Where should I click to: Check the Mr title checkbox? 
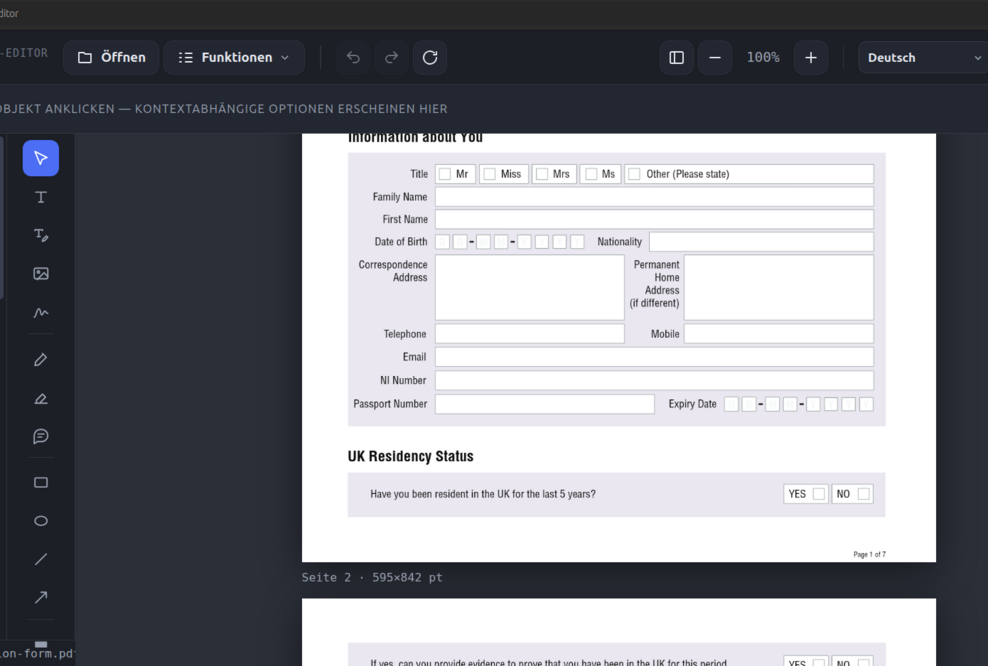pos(445,174)
